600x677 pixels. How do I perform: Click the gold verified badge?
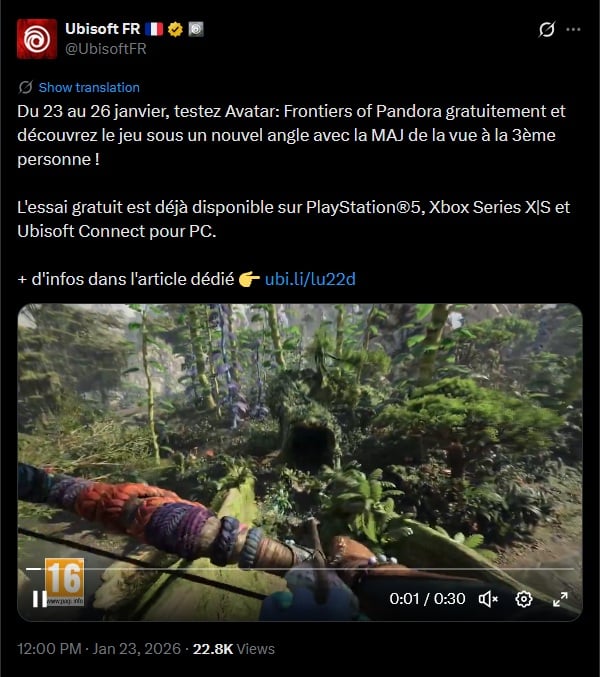click(x=175, y=29)
